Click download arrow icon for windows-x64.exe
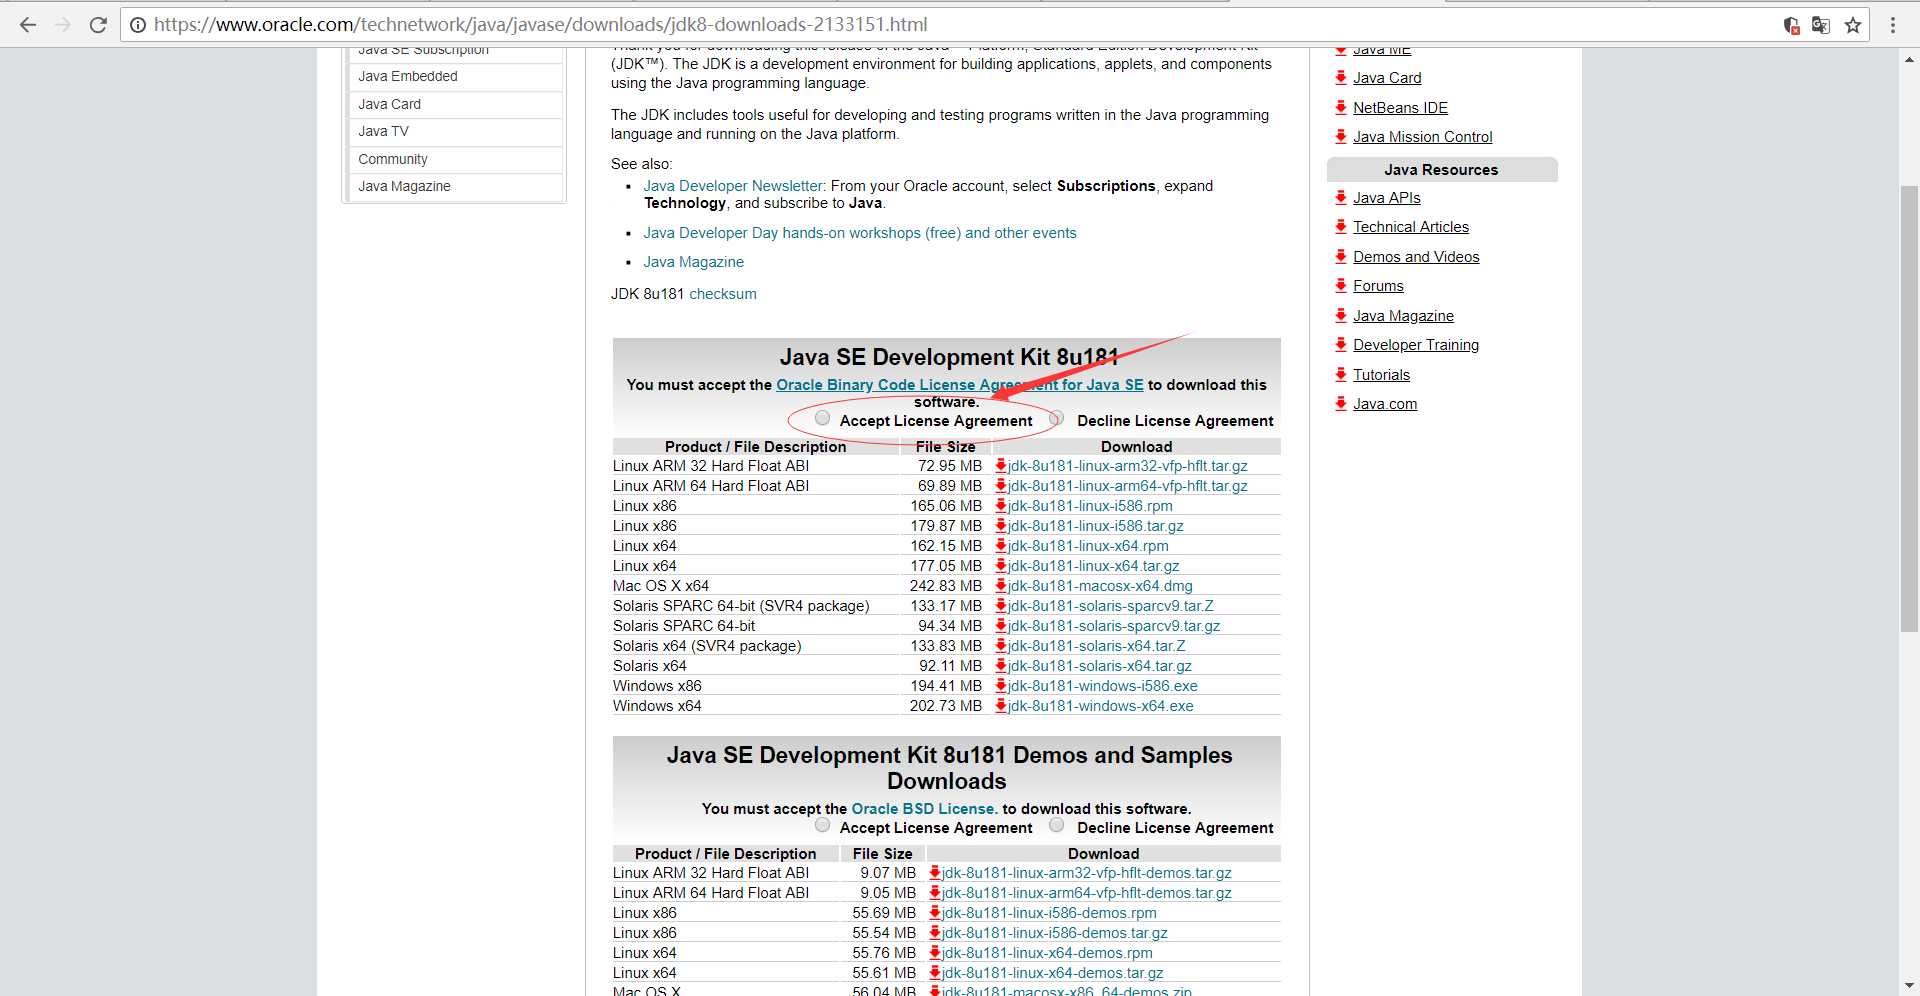Image resolution: width=1920 pixels, height=996 pixels. click(1000, 705)
